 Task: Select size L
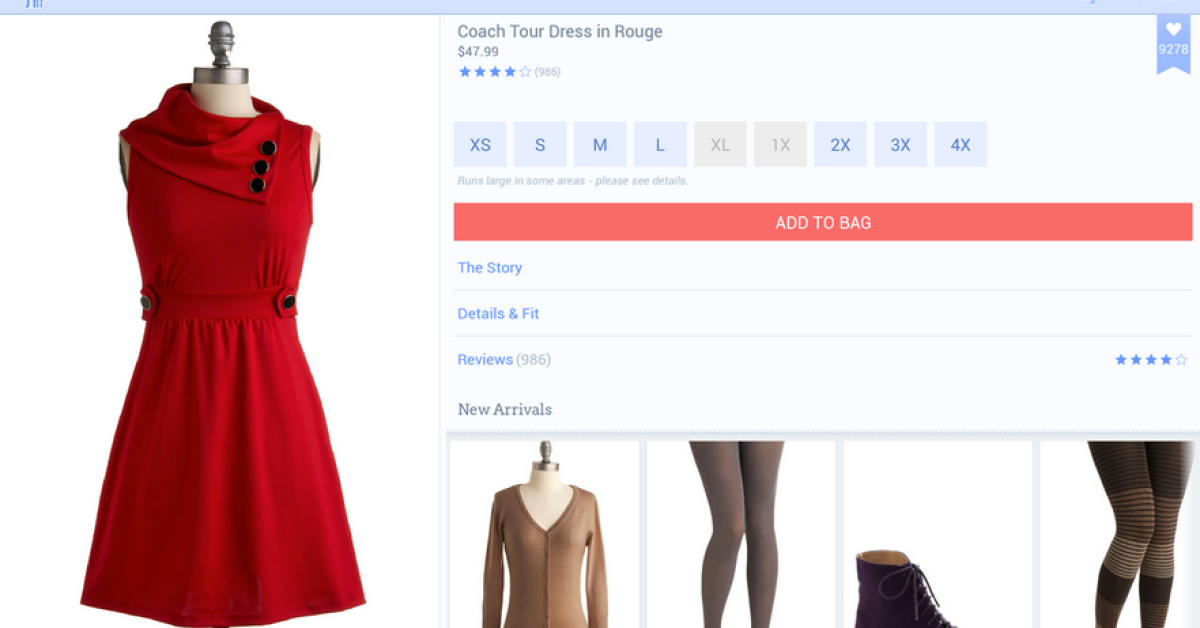(x=660, y=145)
